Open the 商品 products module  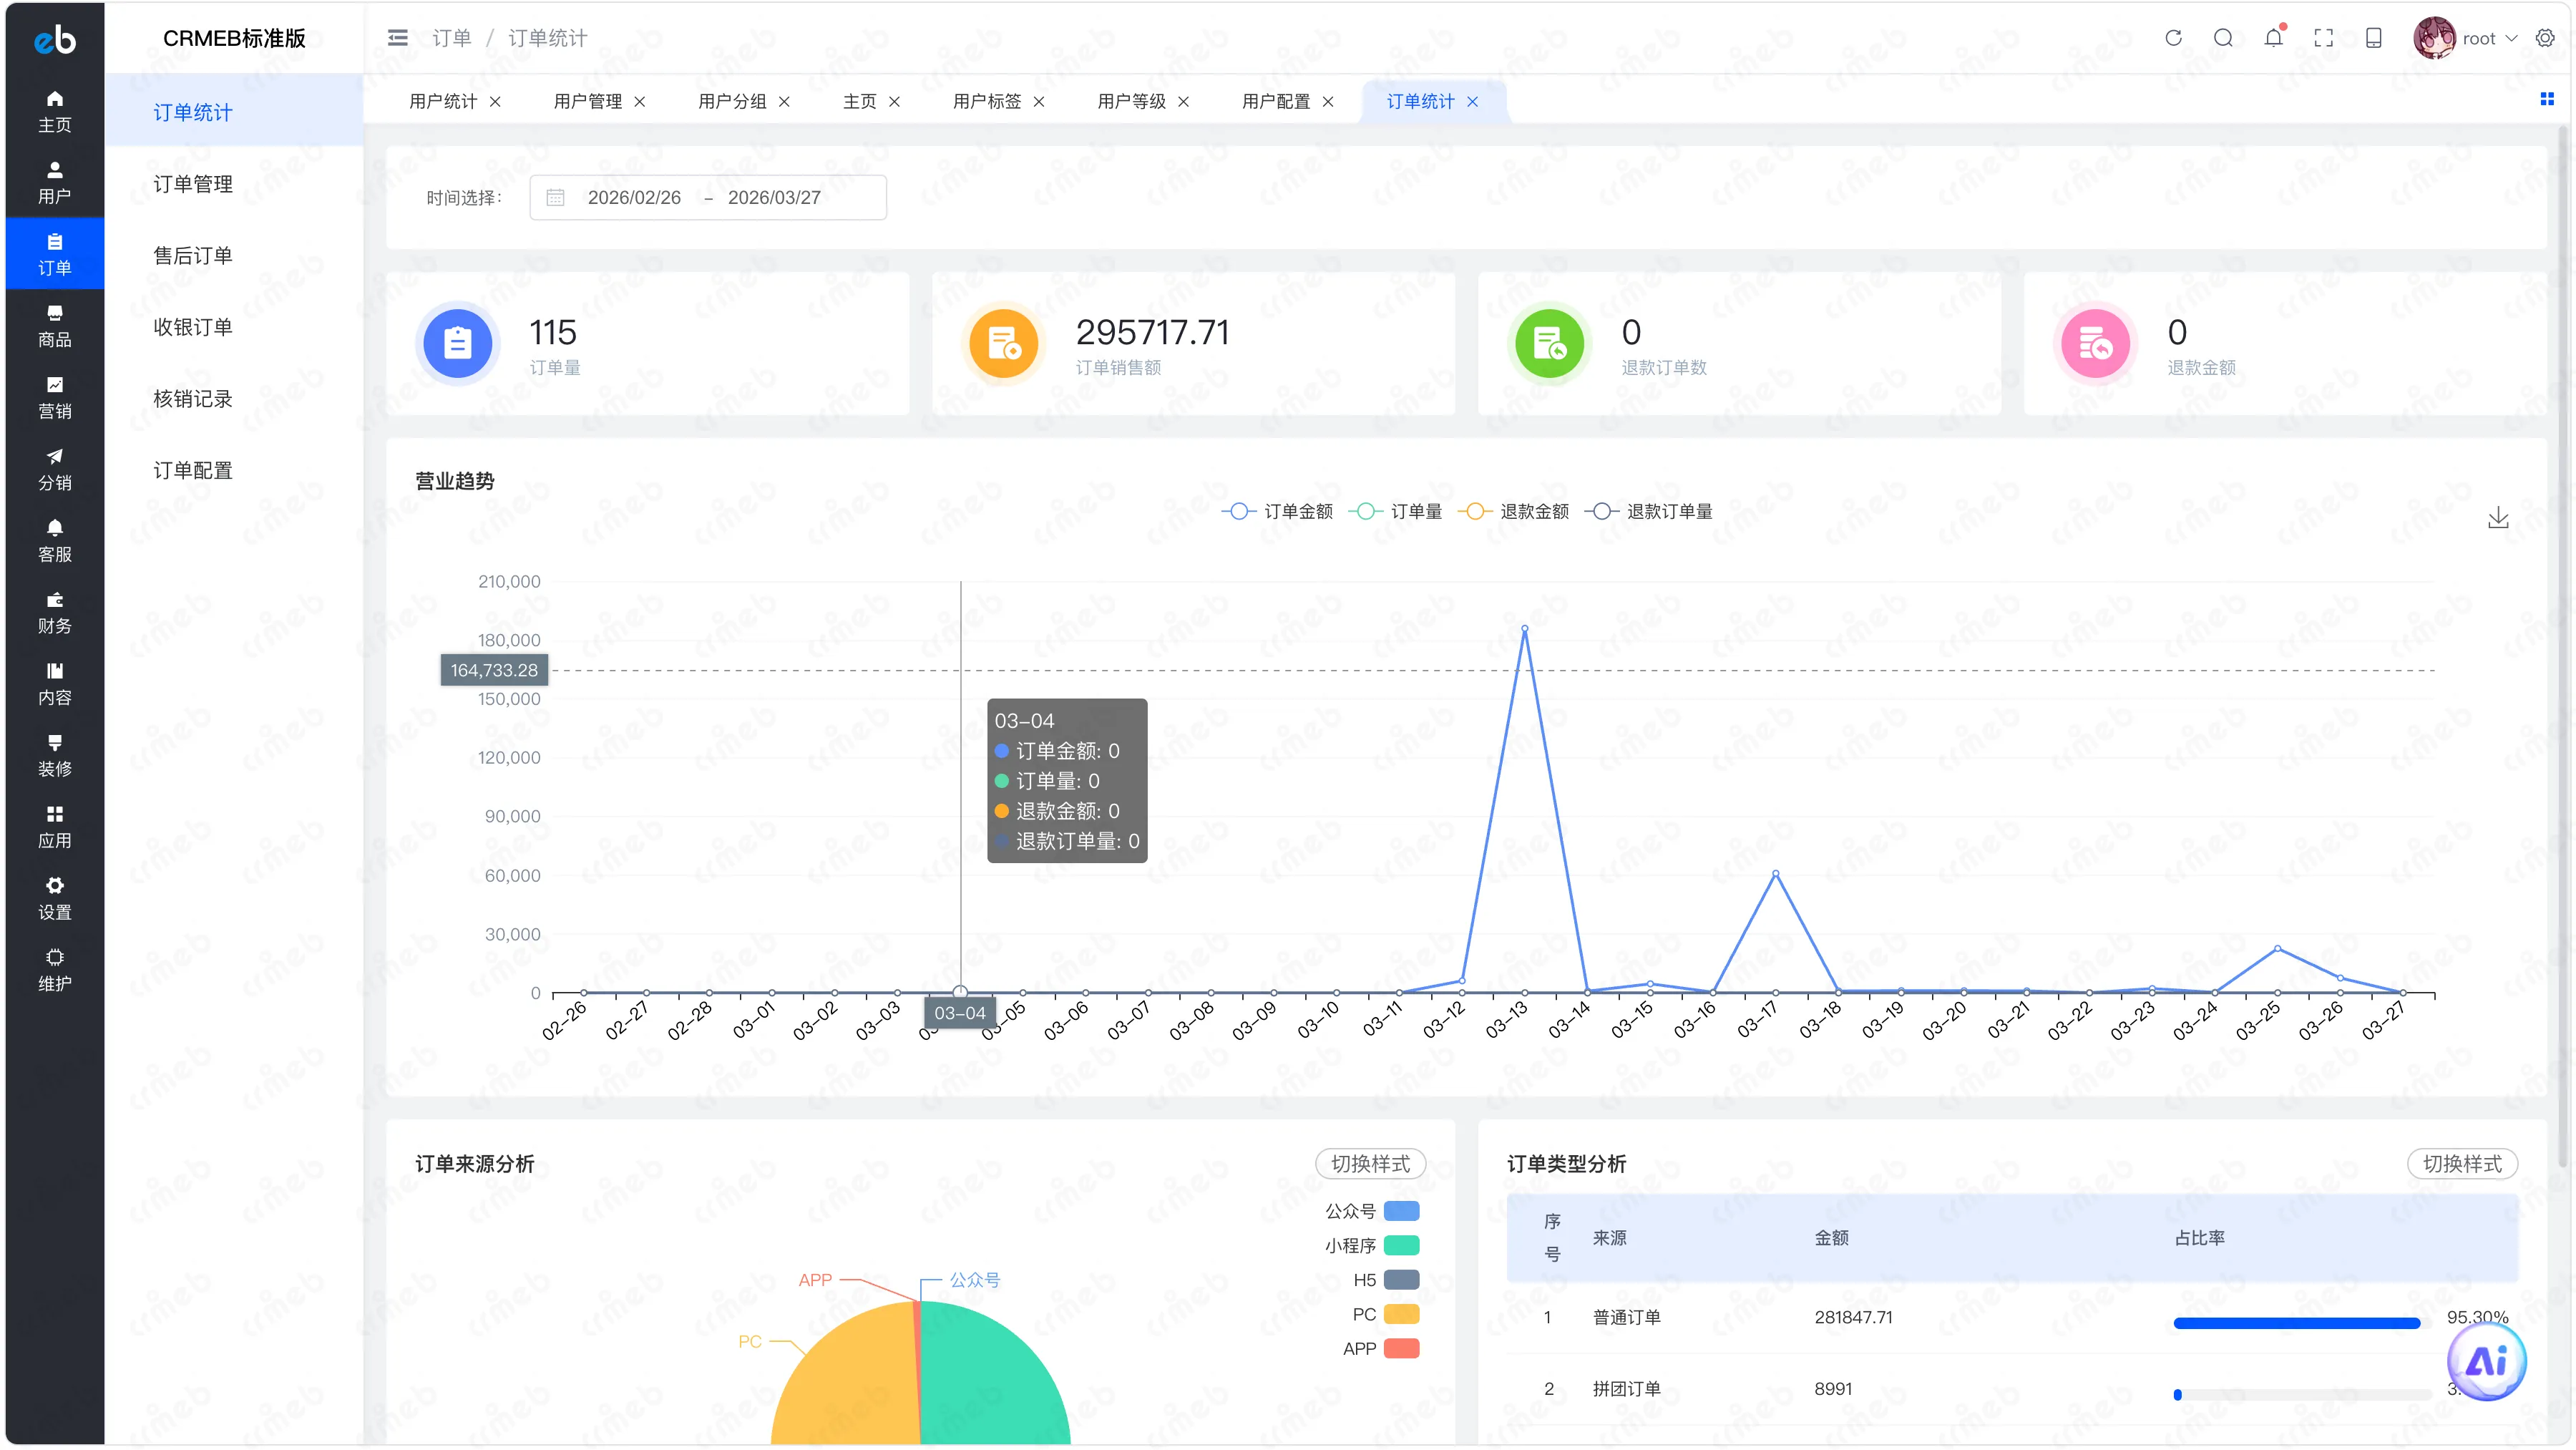tap(54, 326)
